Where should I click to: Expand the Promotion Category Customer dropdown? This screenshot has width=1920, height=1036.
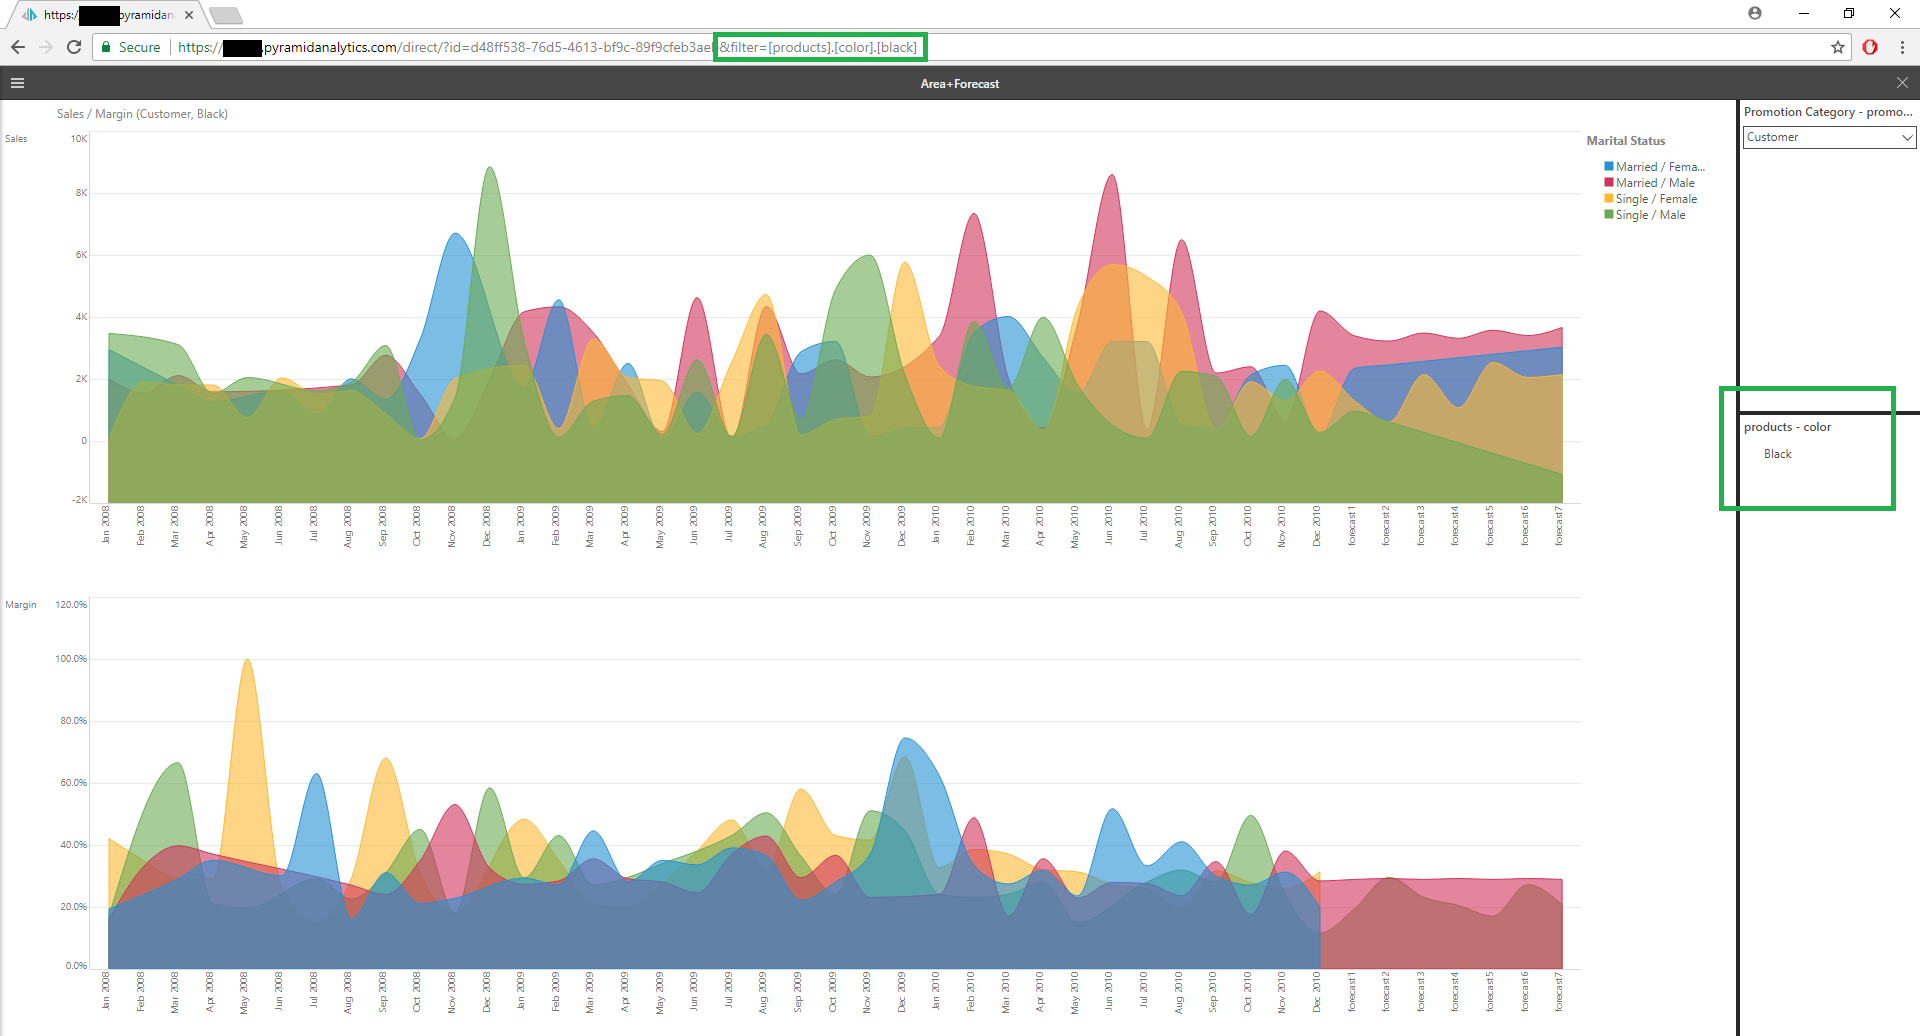point(1829,137)
